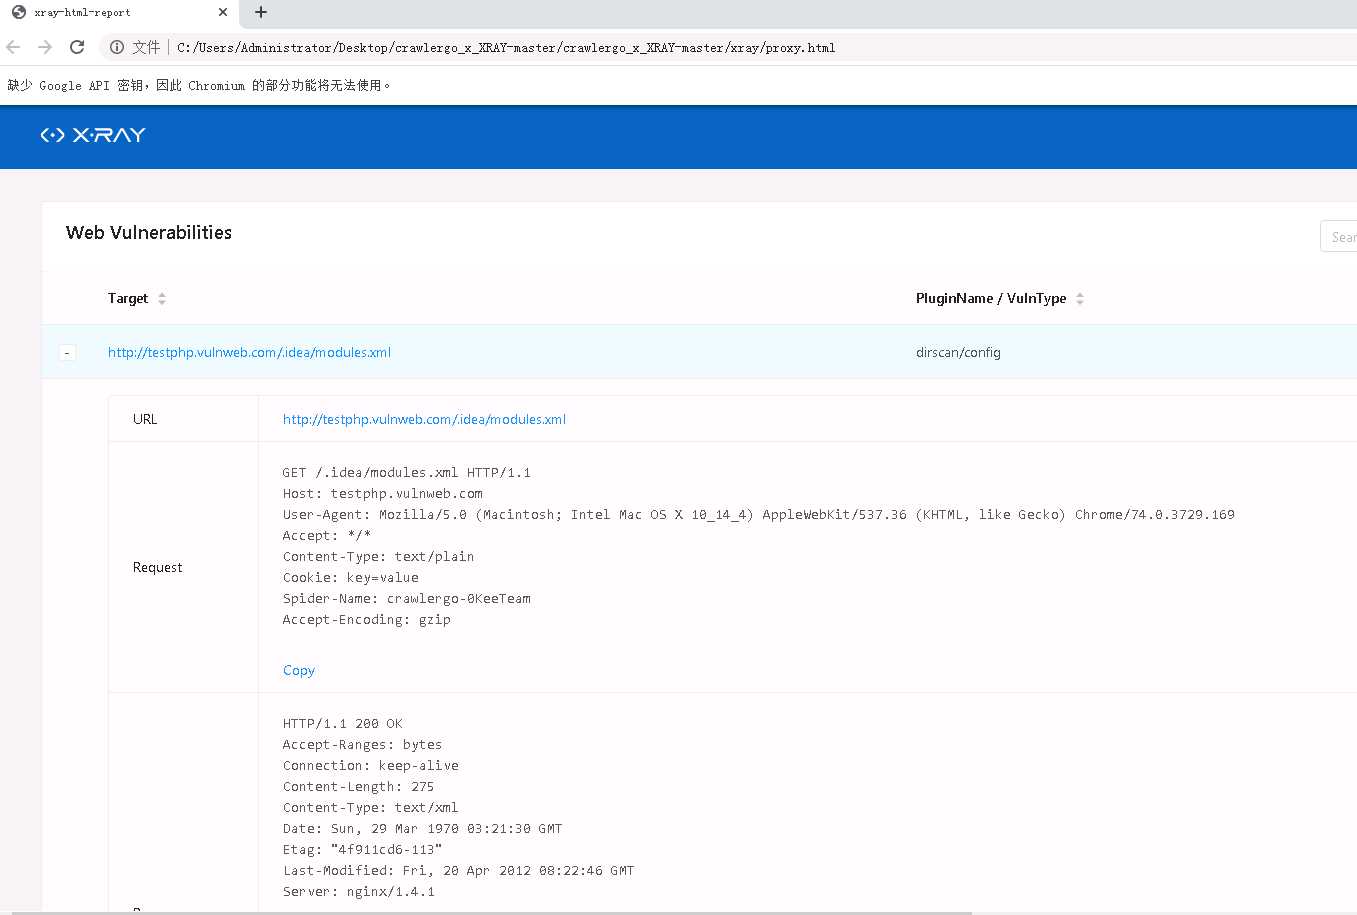The height and width of the screenshot is (915, 1357).
Task: Click the Cookie: key=value line
Action: pyautogui.click(x=351, y=577)
